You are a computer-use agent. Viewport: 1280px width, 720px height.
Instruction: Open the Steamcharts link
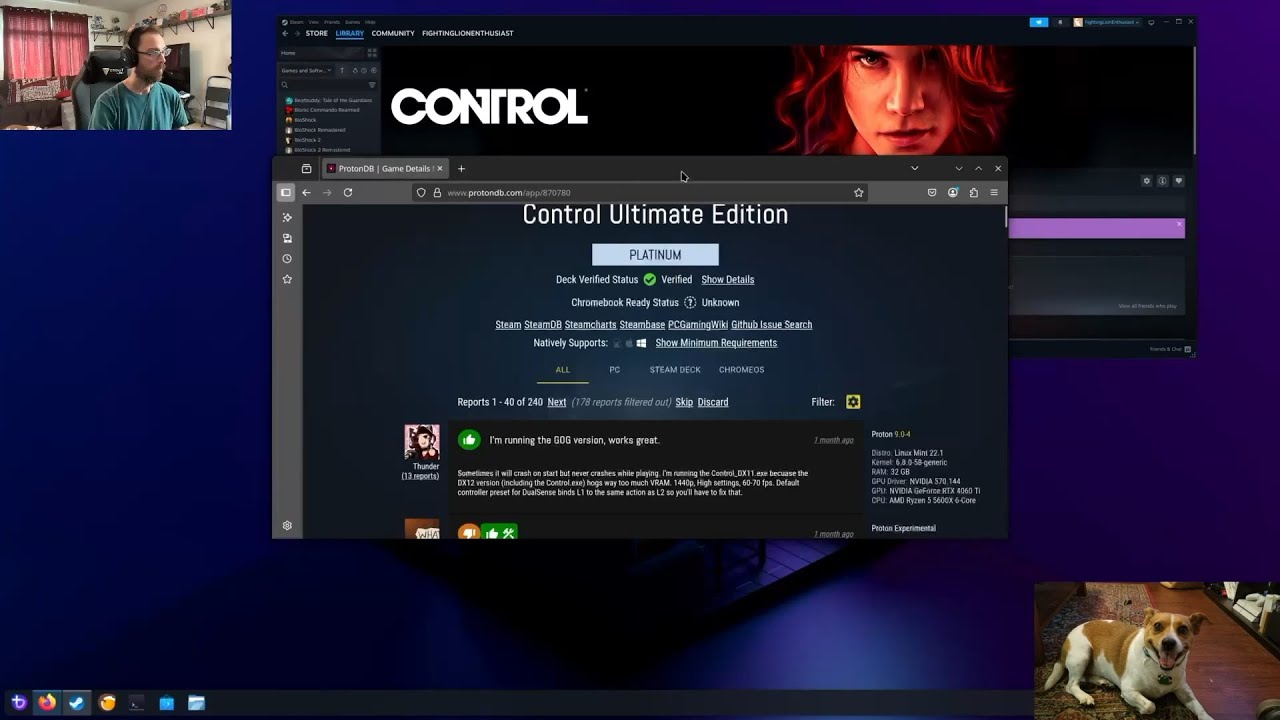590,324
